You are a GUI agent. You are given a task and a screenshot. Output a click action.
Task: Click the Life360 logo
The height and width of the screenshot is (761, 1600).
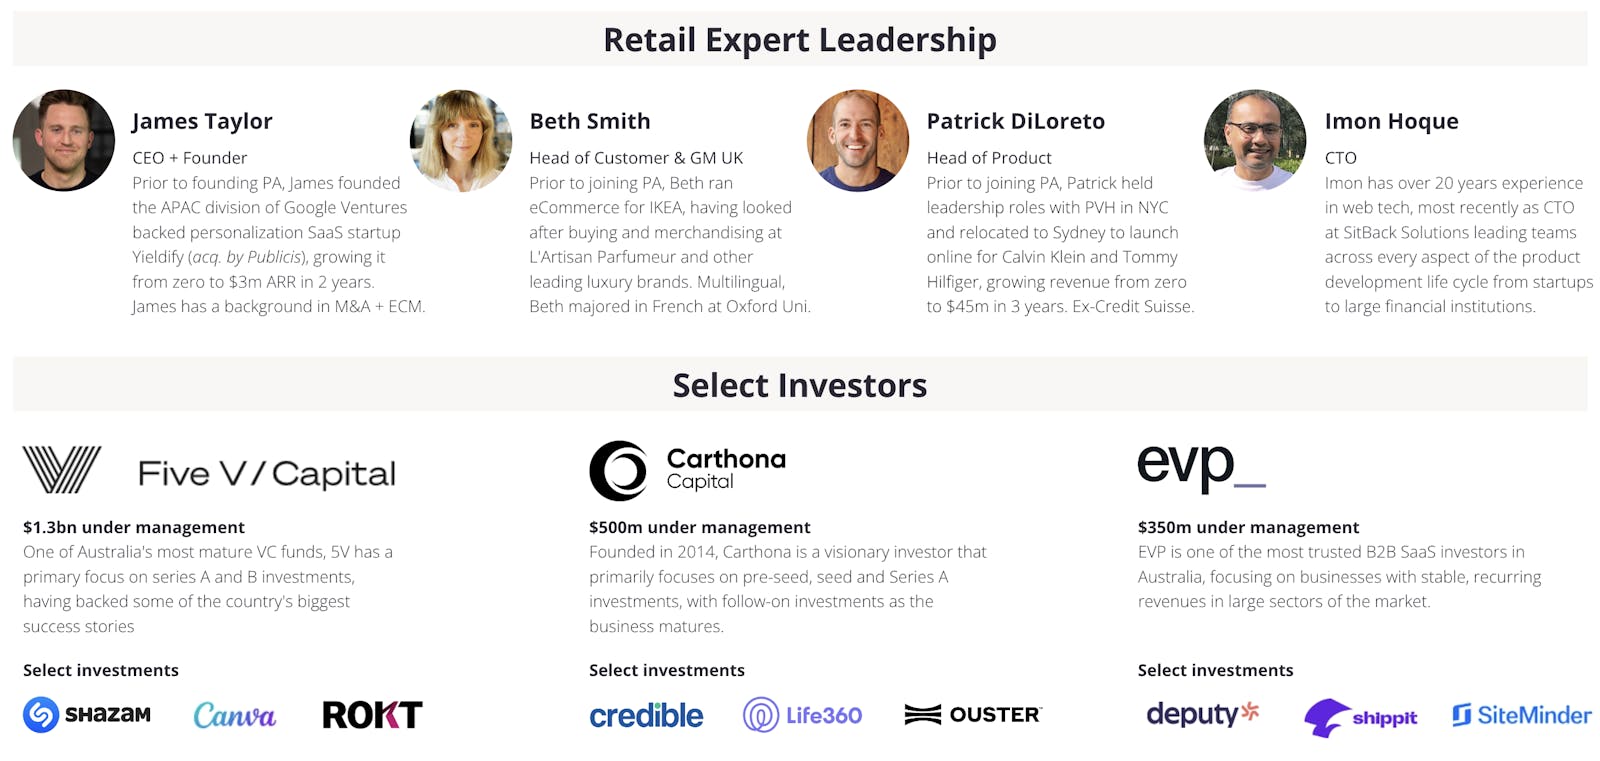tap(802, 715)
